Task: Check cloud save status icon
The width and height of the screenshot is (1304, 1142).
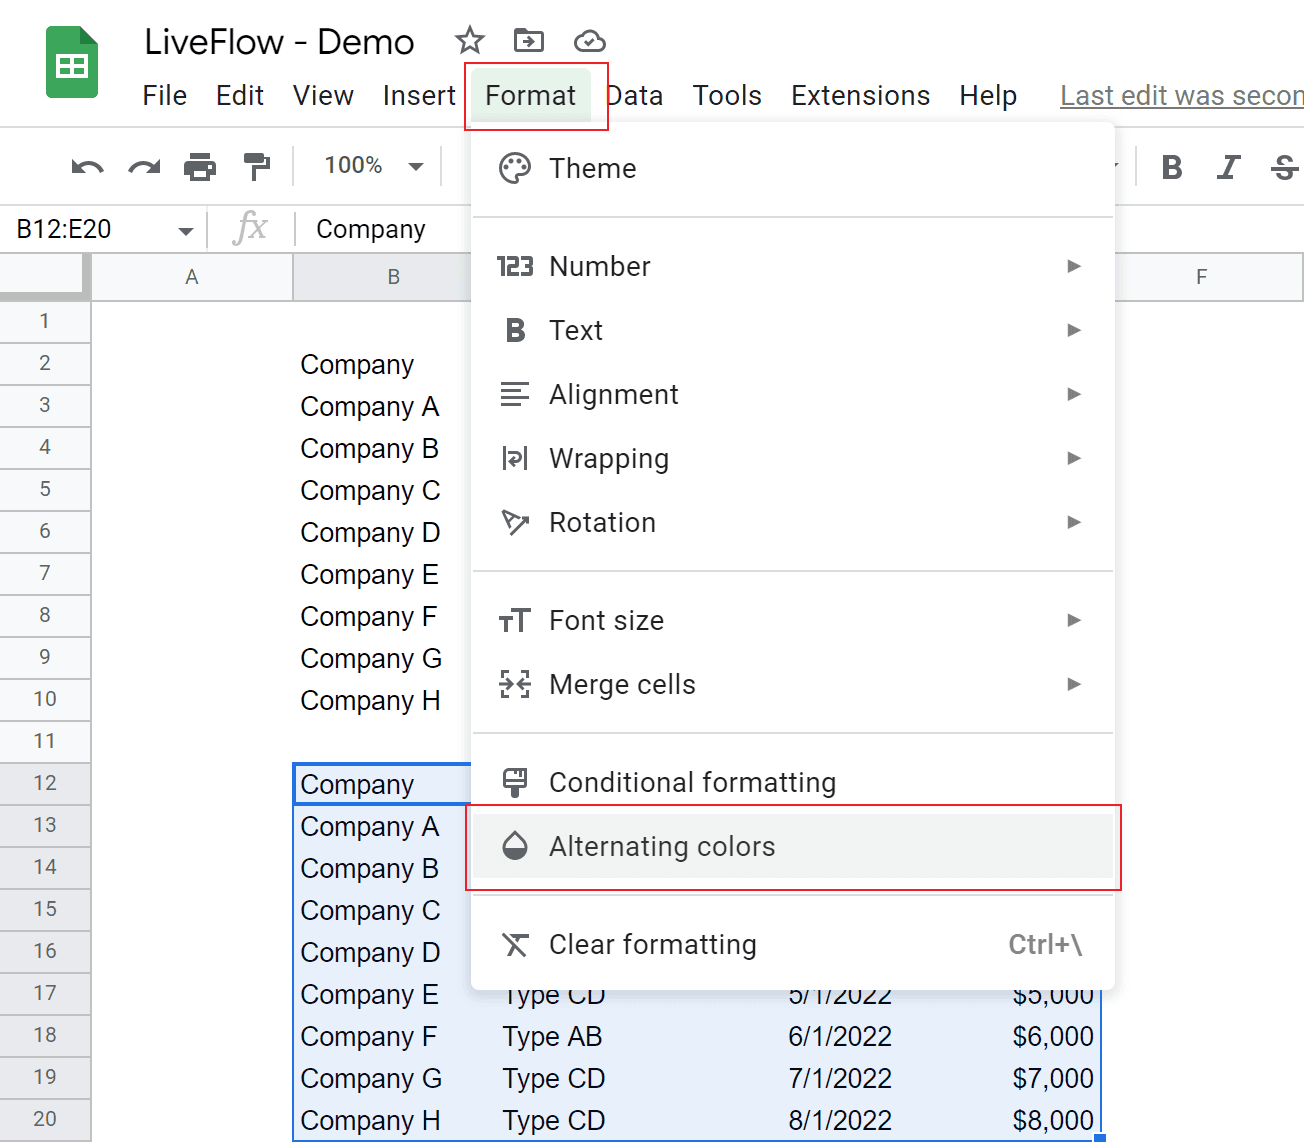Action: pos(590,41)
